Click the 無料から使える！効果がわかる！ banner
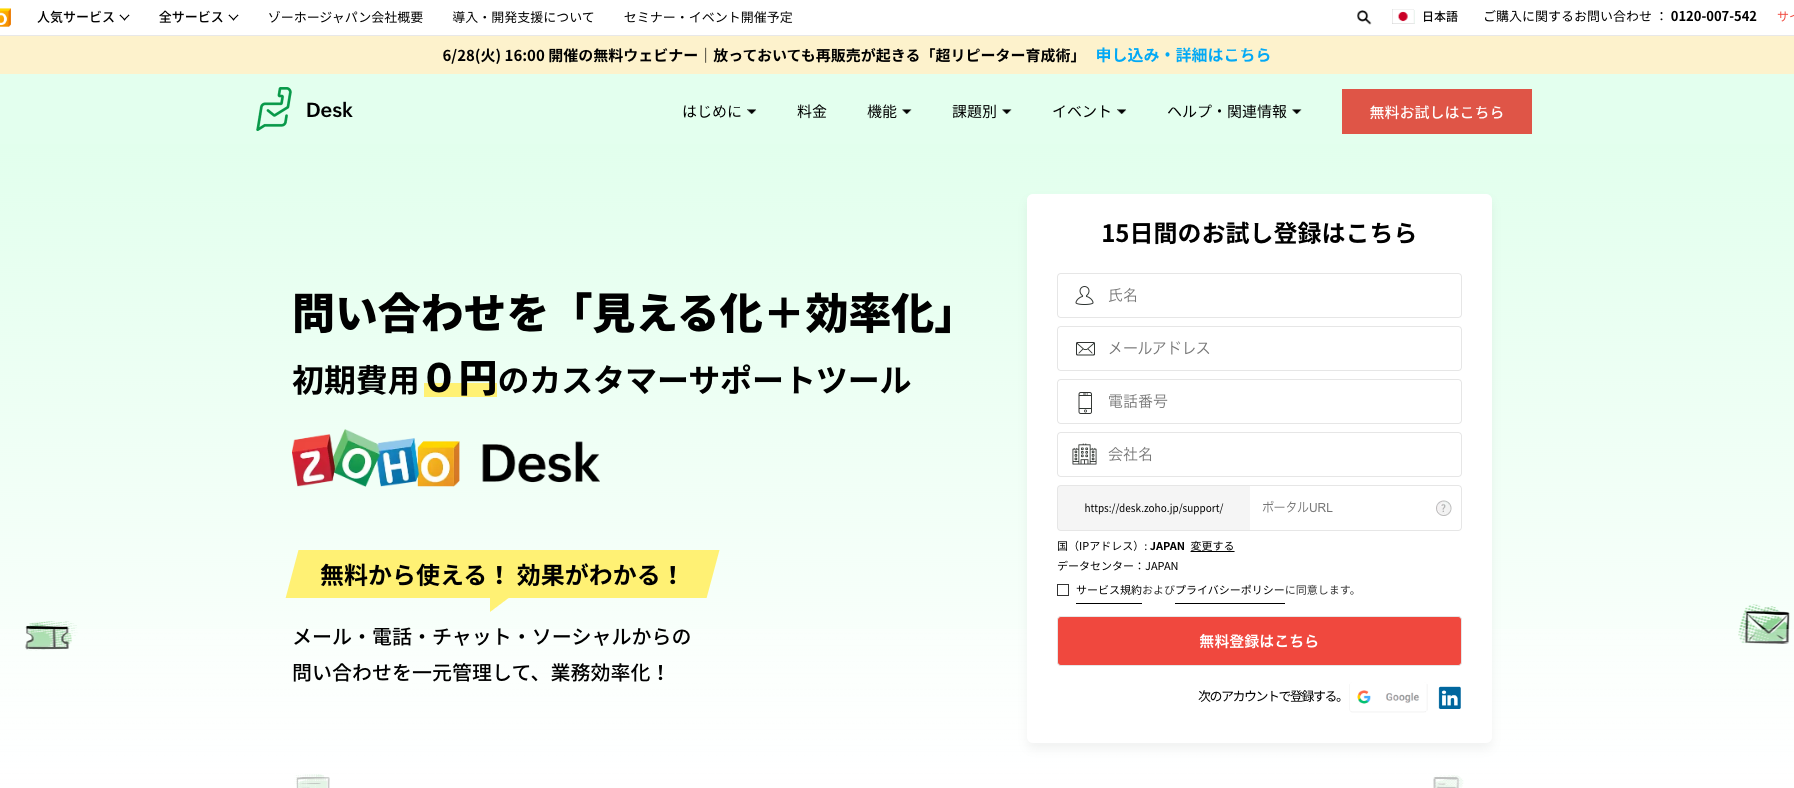The width and height of the screenshot is (1794, 788). (x=502, y=575)
